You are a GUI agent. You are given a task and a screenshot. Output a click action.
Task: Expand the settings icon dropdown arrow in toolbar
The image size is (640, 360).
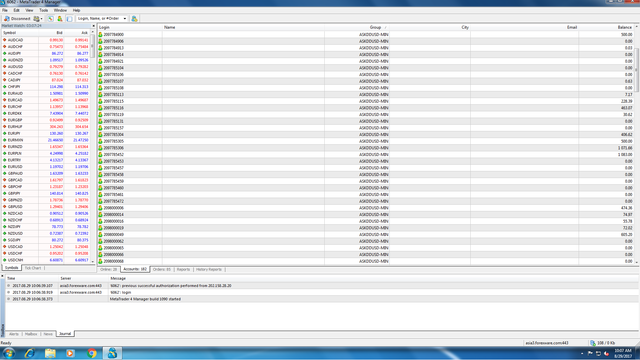tap(42, 19)
